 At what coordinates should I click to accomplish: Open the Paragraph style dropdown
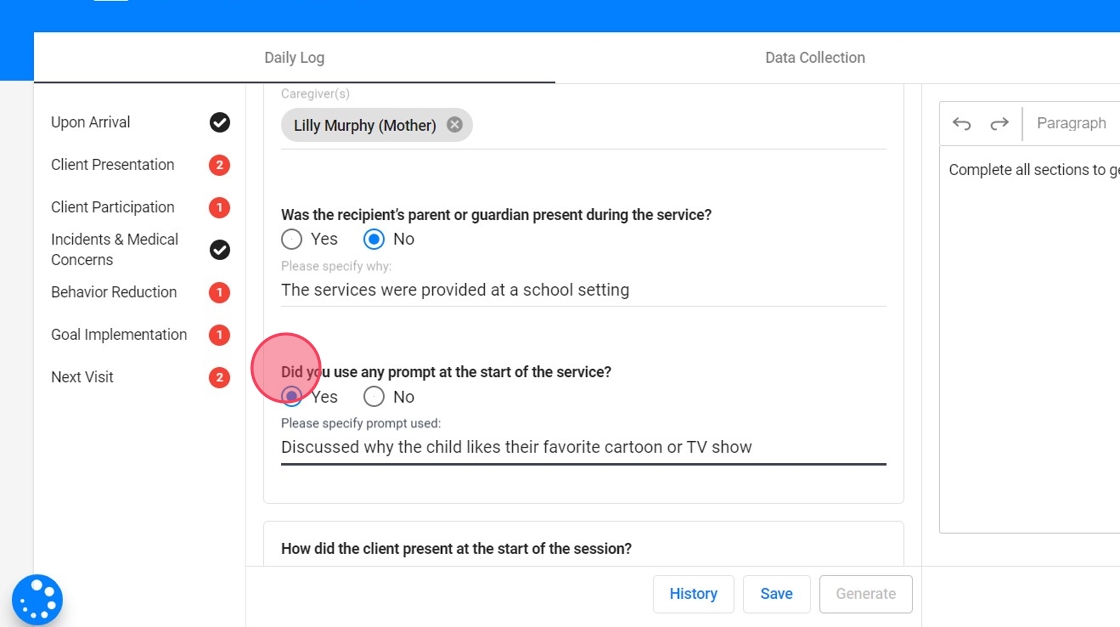(1071, 123)
